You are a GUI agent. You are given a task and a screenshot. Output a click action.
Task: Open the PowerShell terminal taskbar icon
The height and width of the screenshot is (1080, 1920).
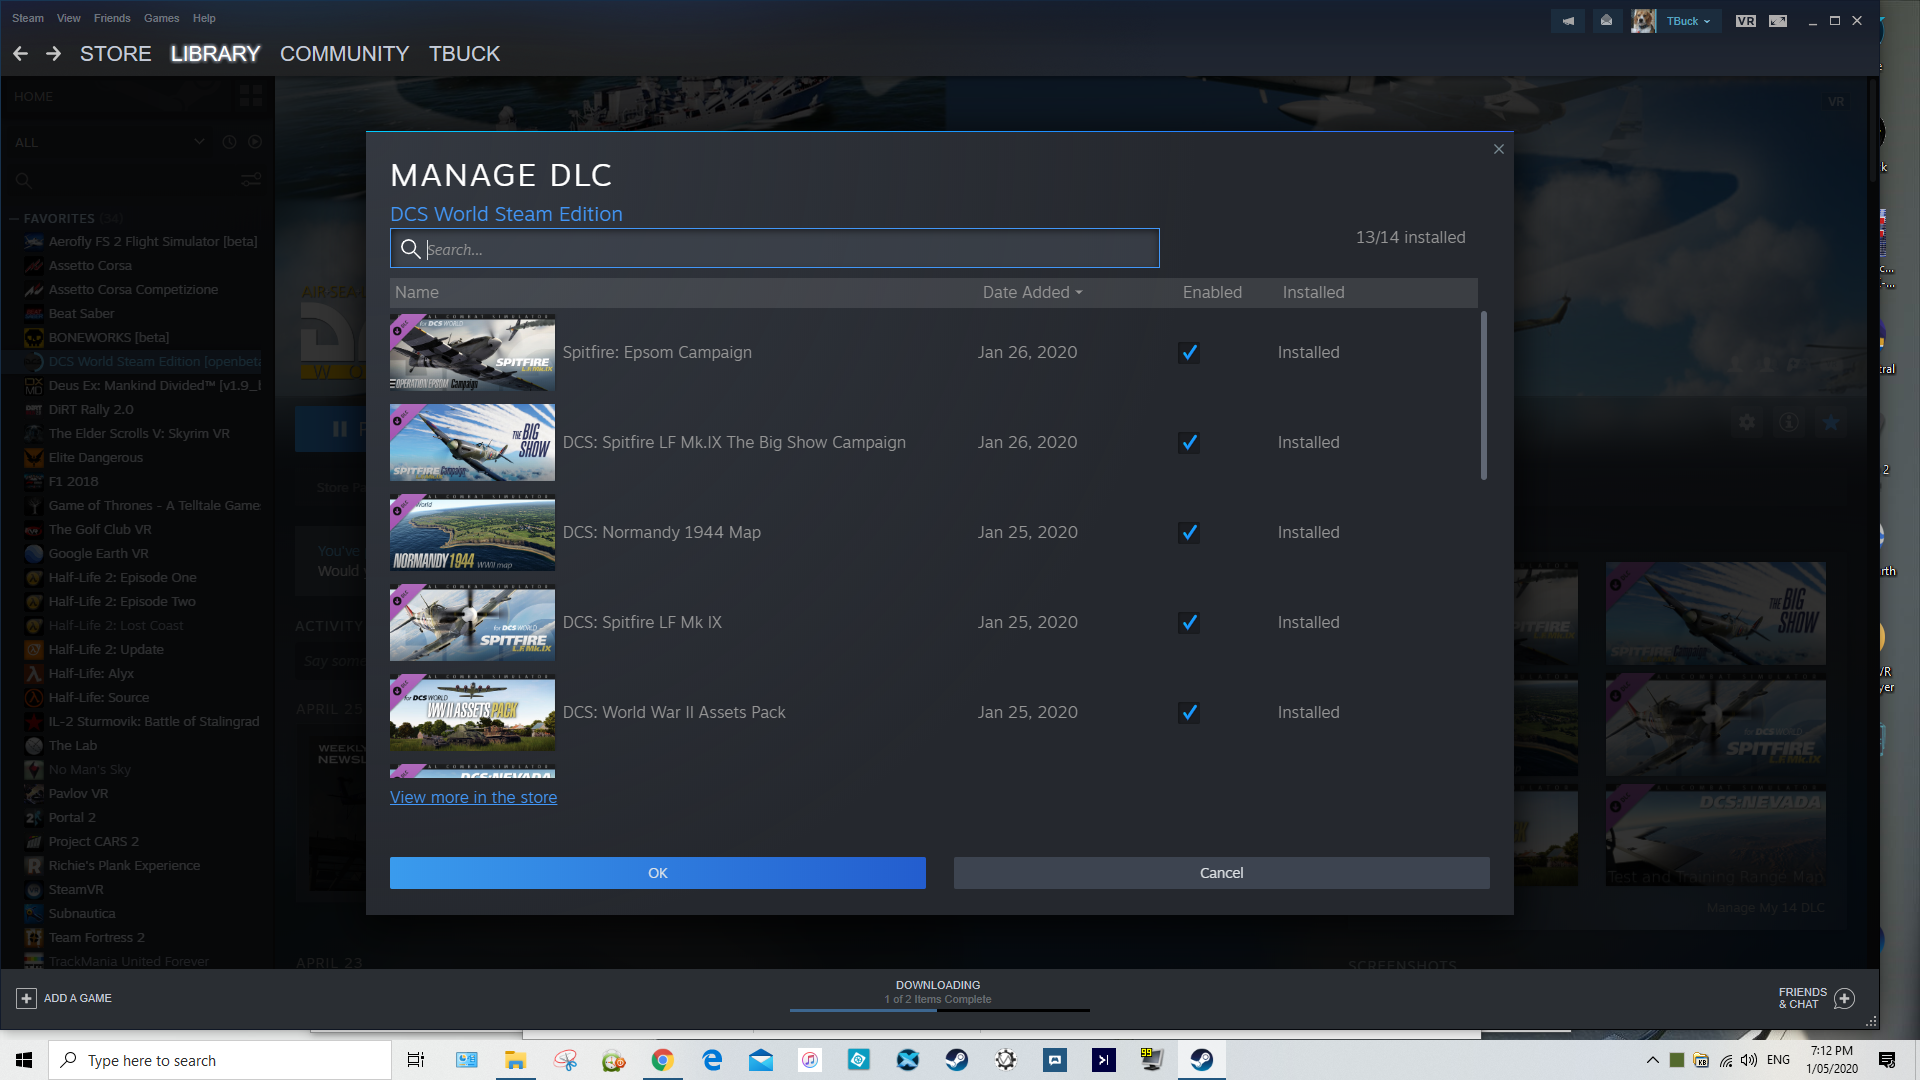pyautogui.click(x=1104, y=1060)
